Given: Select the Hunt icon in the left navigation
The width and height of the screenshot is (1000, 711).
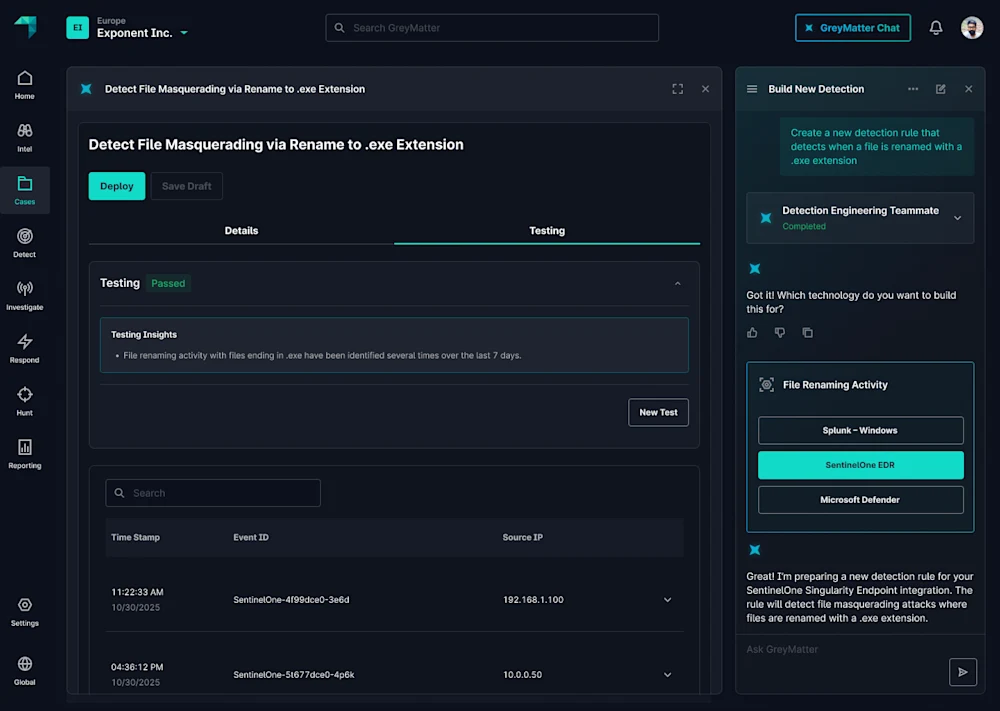Looking at the screenshot, I should (x=24, y=399).
